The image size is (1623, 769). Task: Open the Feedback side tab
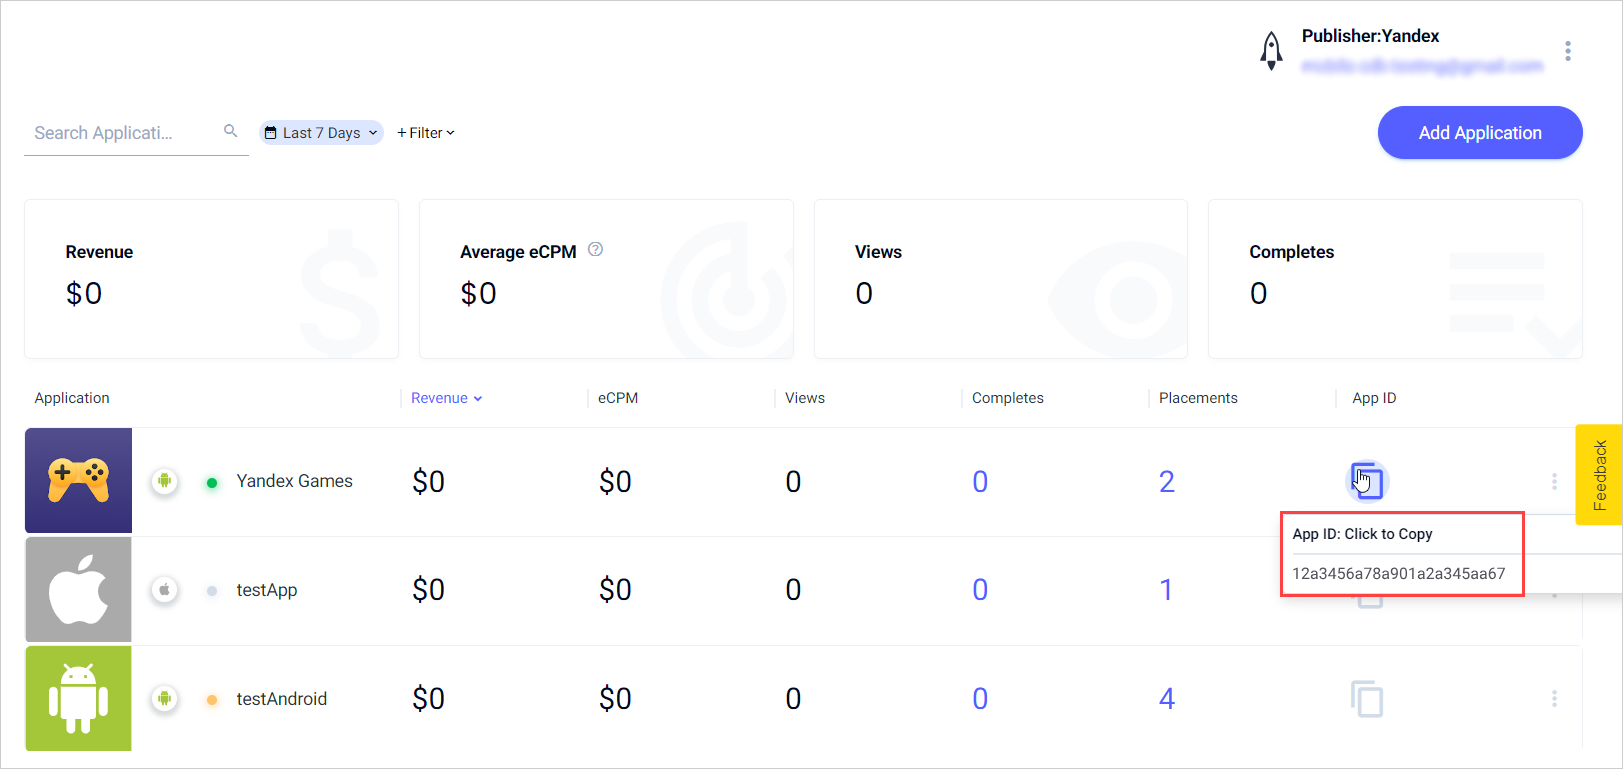[1599, 475]
